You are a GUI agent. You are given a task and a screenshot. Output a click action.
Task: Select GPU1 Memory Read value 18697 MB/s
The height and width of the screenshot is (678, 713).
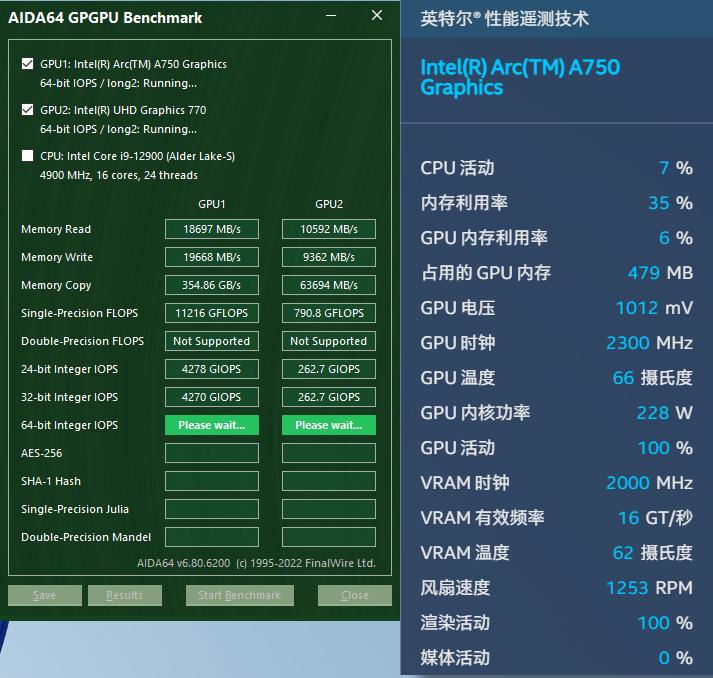pyautogui.click(x=212, y=229)
